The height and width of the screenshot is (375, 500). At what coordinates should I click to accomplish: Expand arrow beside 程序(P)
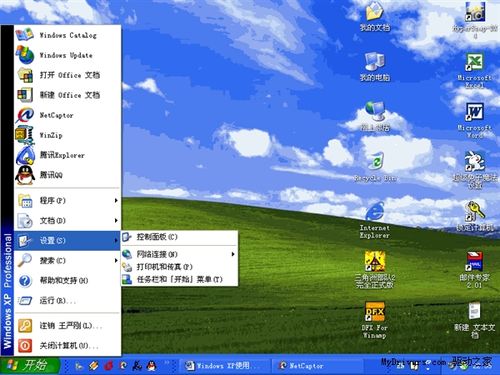116,200
